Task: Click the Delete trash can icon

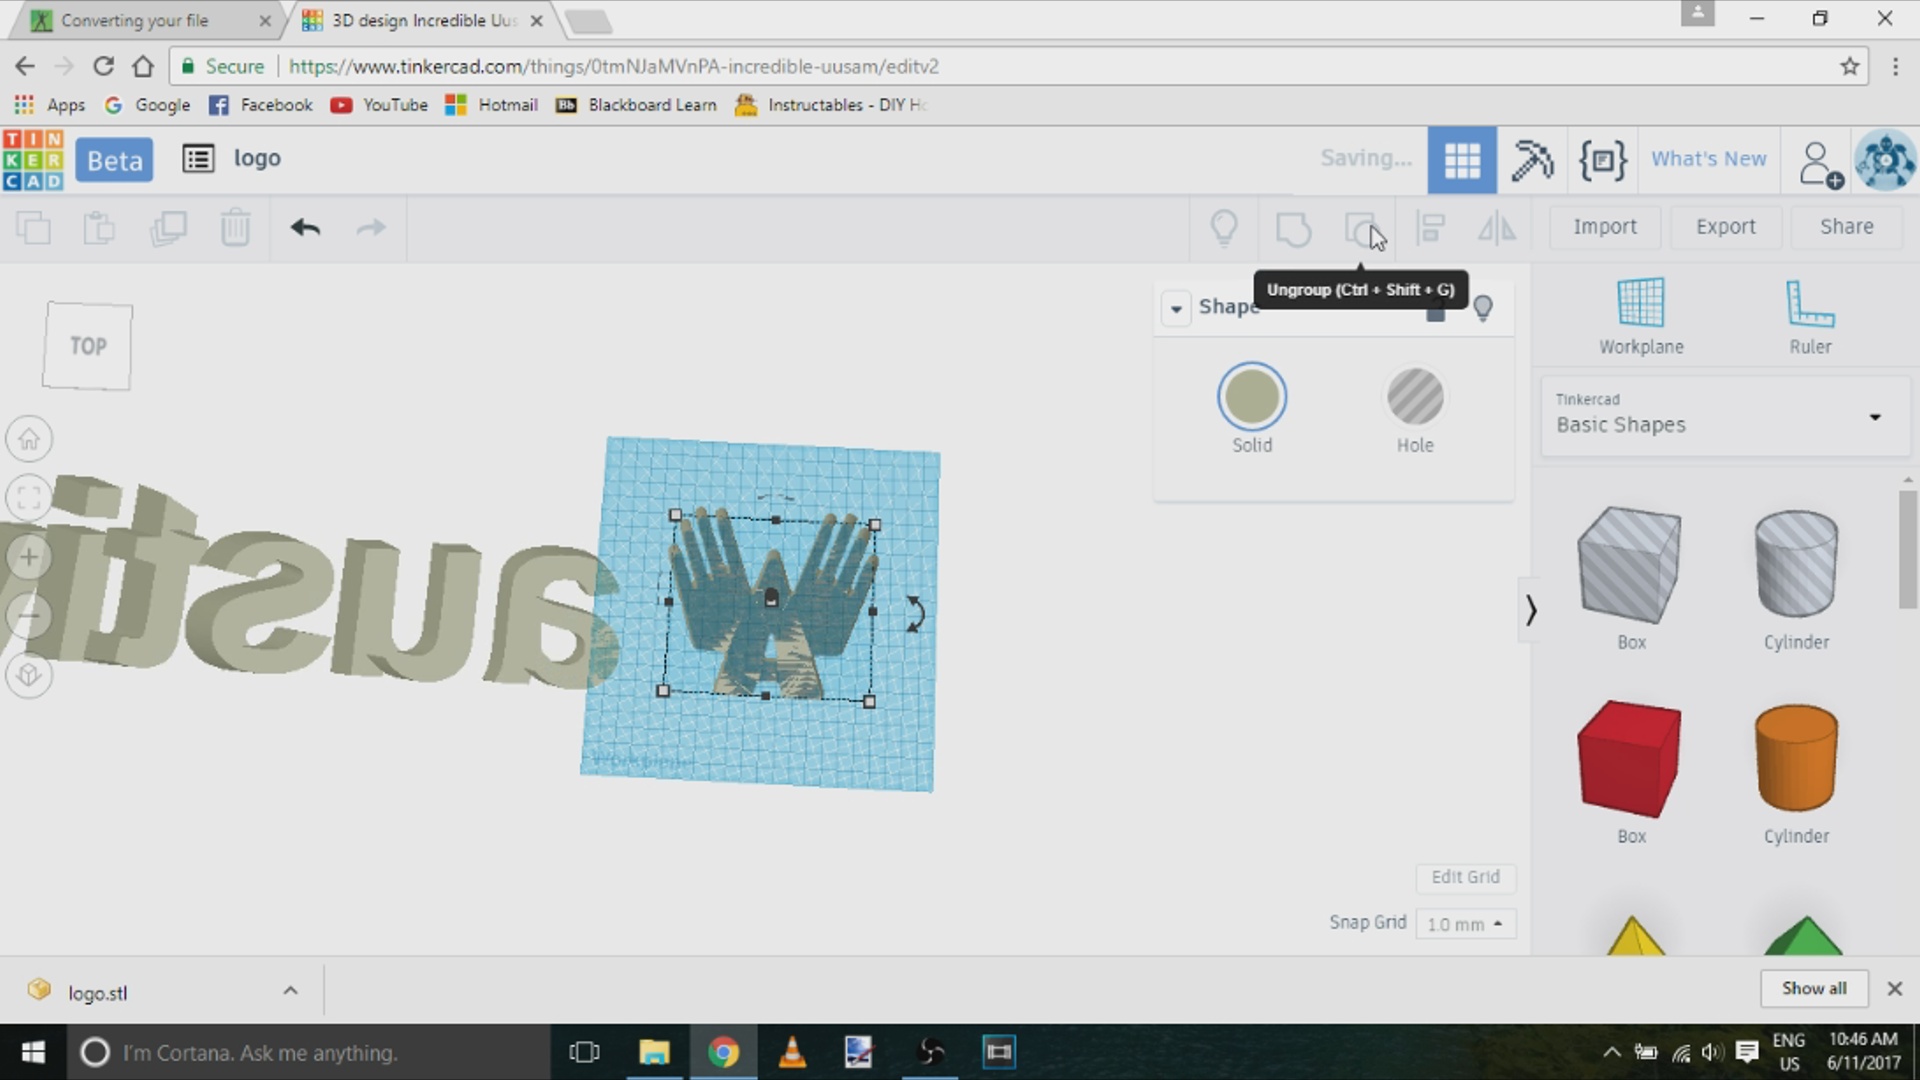Action: pyautogui.click(x=235, y=228)
